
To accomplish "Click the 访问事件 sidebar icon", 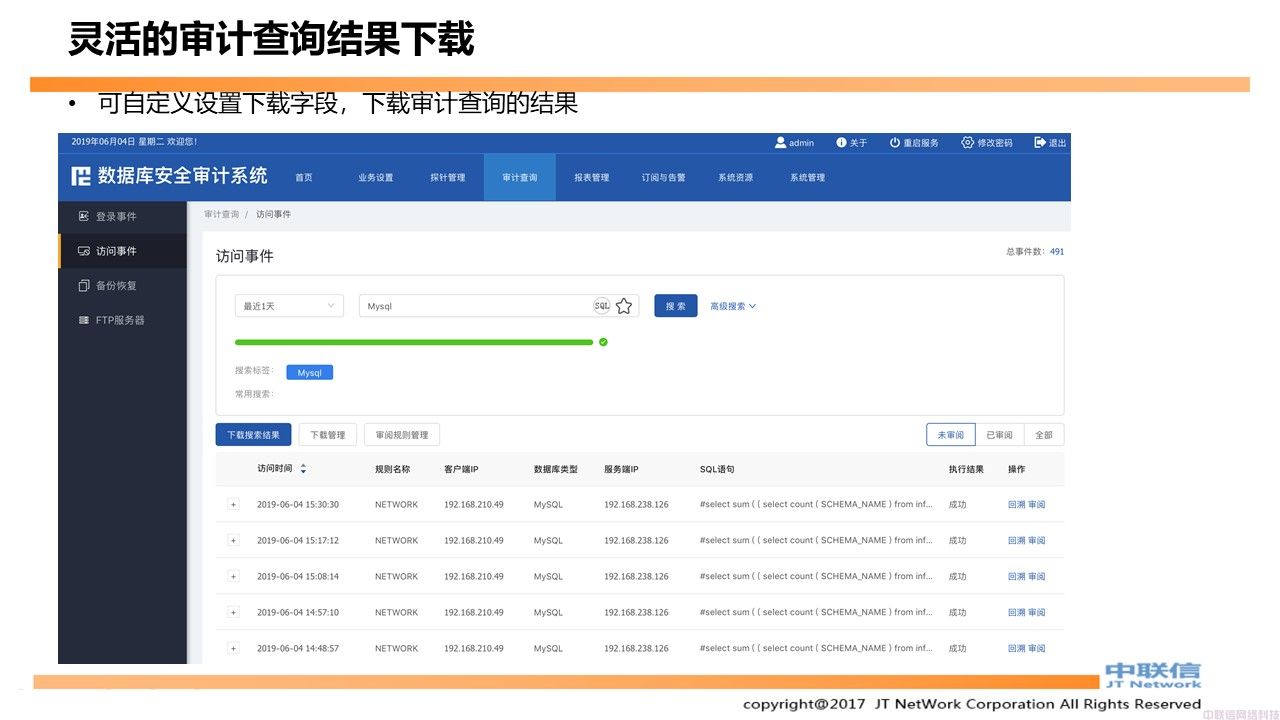I will click(x=84, y=251).
